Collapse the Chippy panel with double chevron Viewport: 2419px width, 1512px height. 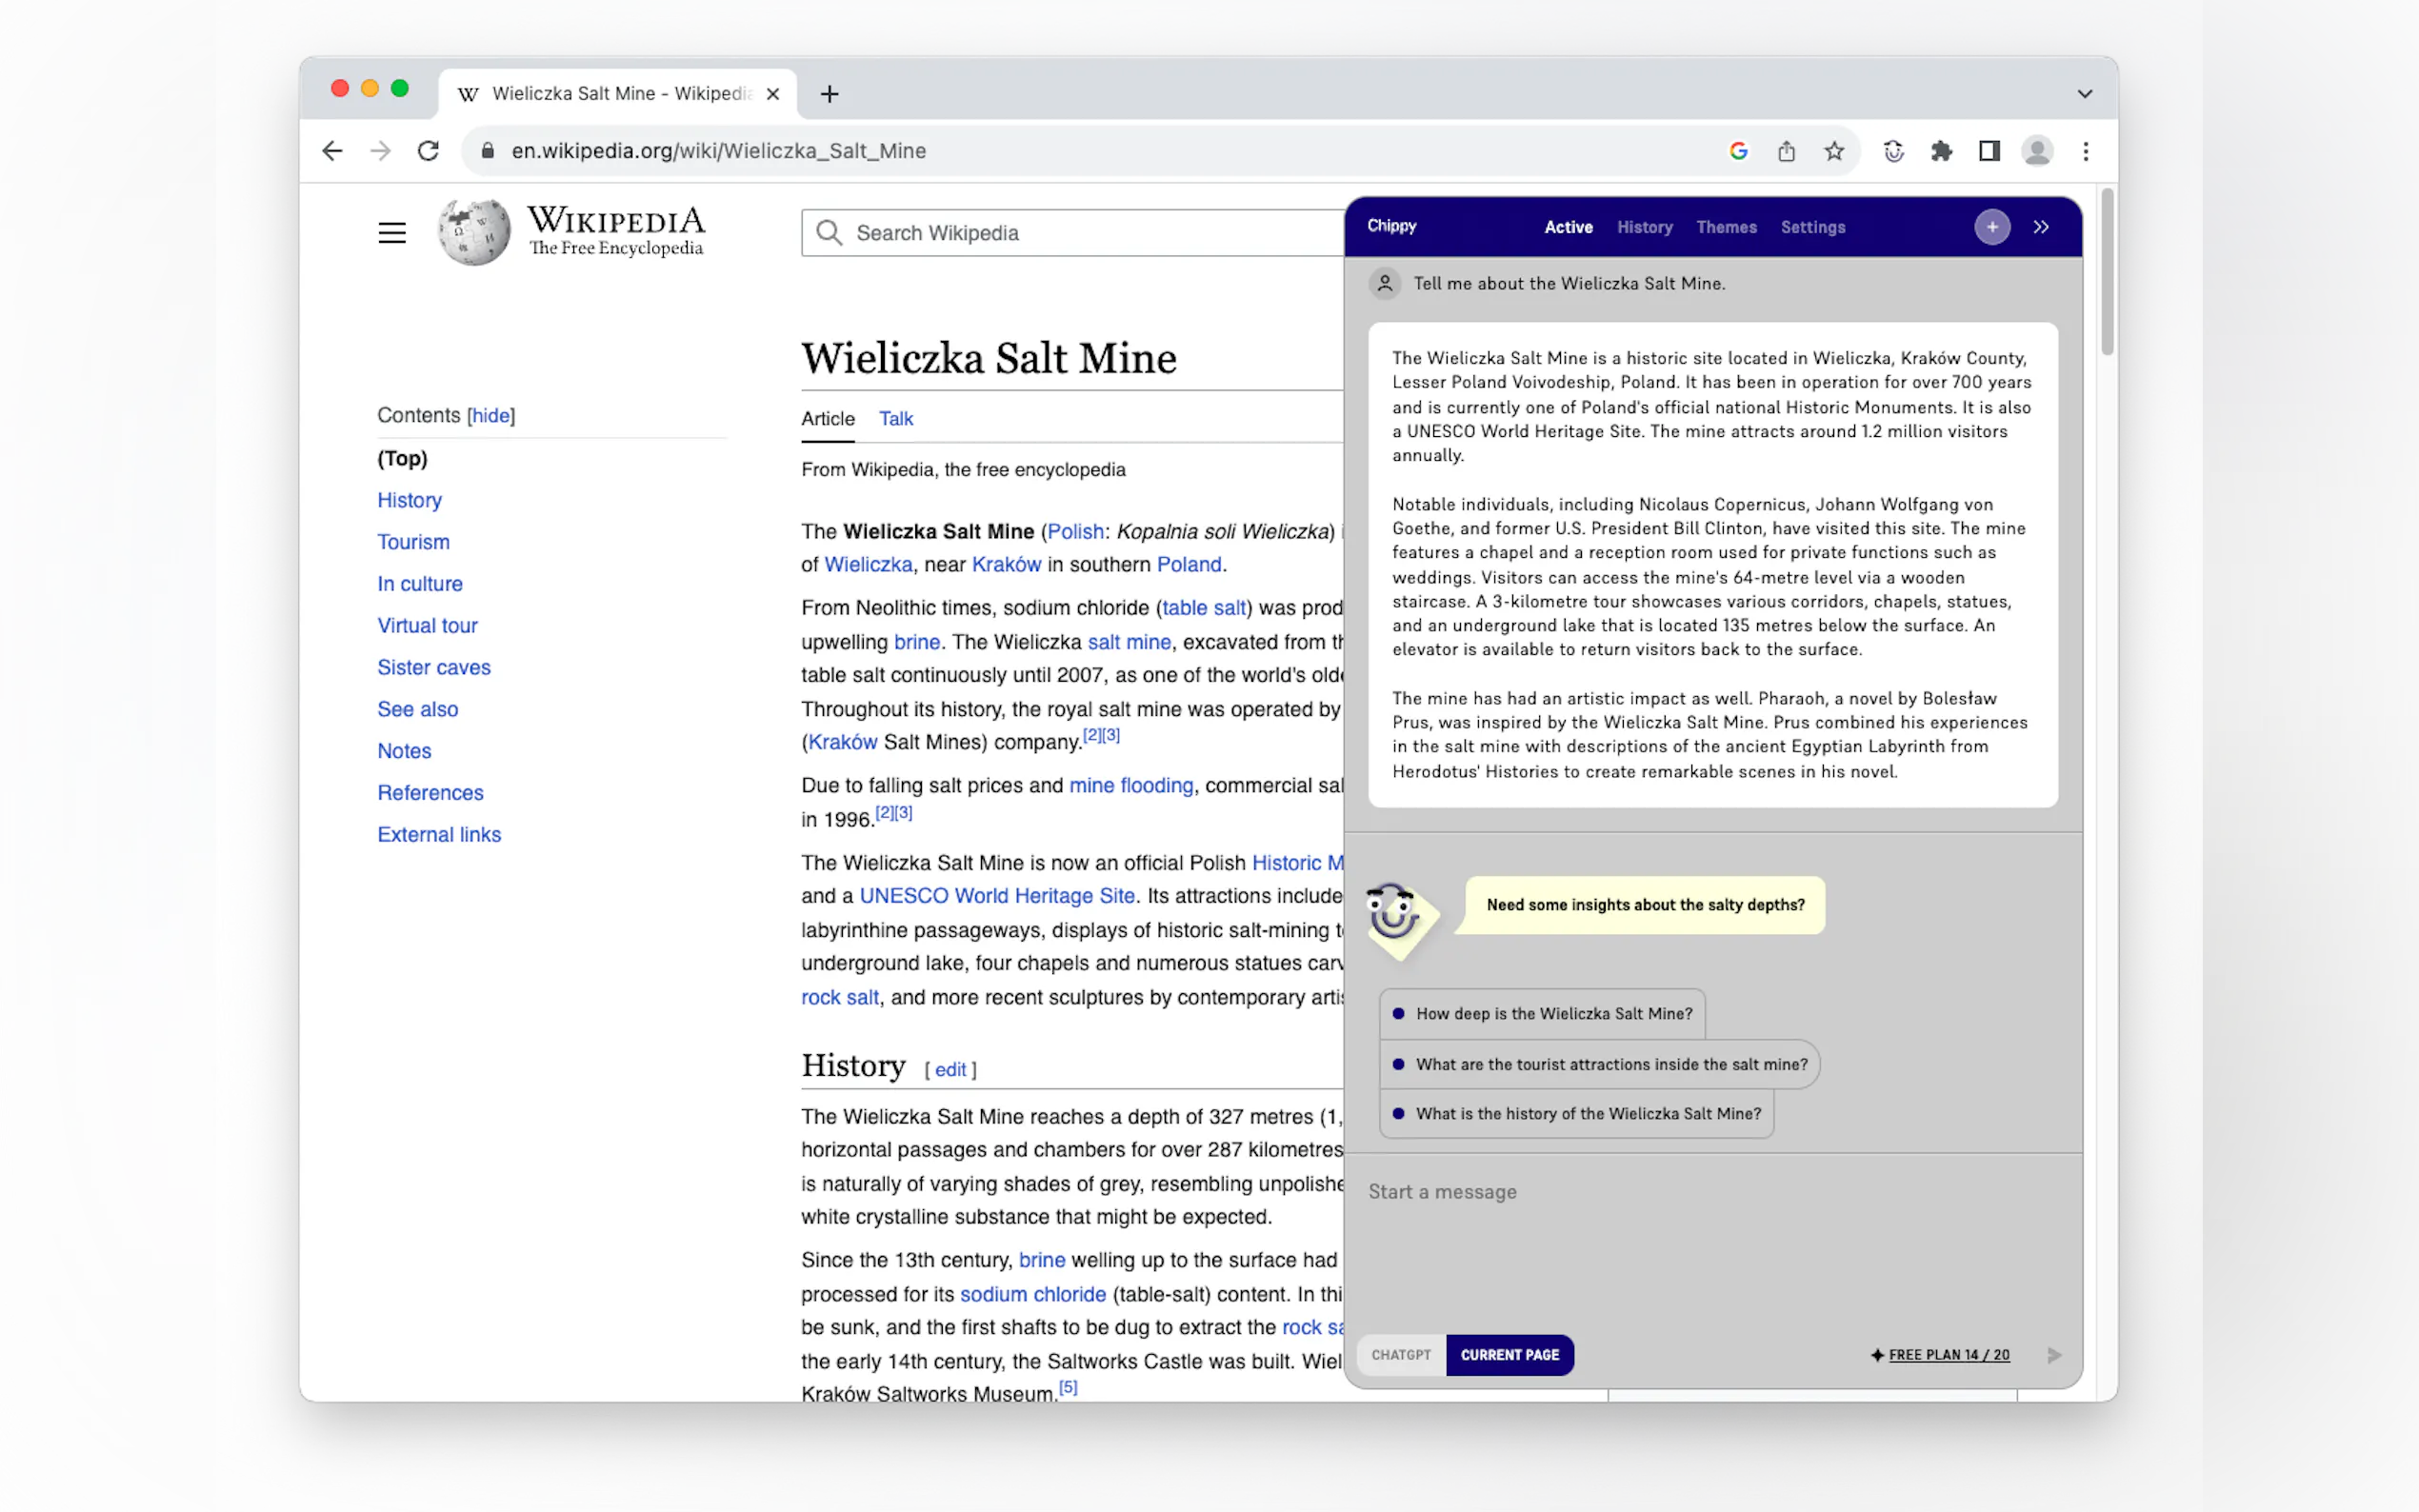[x=2041, y=227]
